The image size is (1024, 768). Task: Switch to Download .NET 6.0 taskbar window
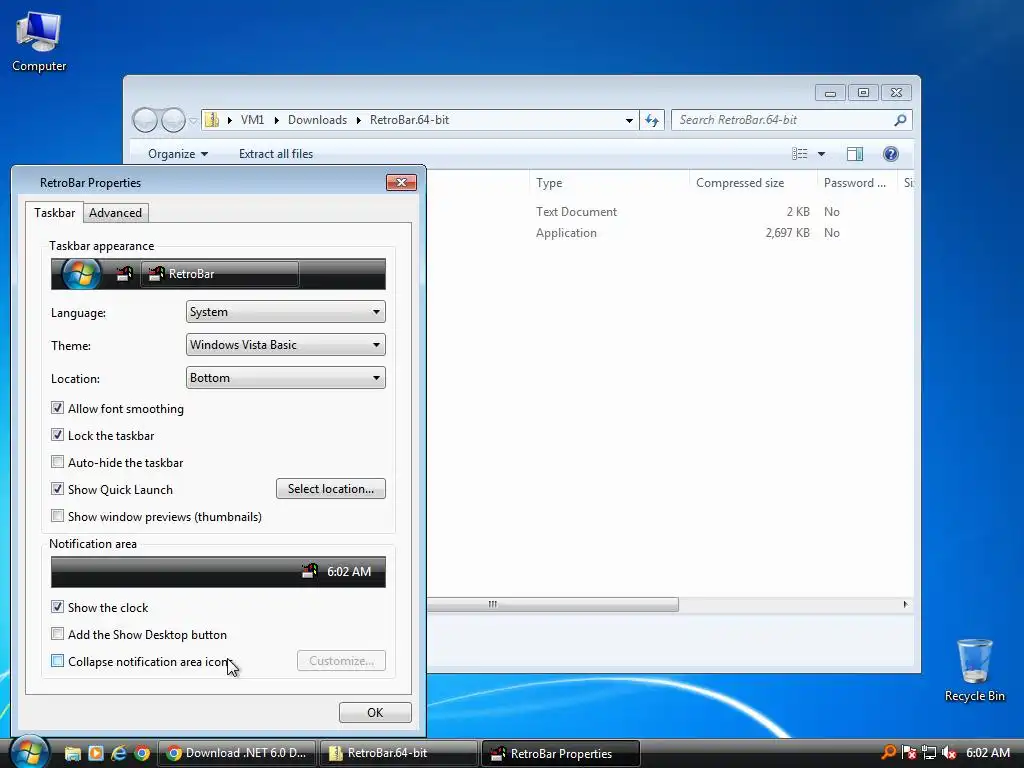tap(237, 753)
